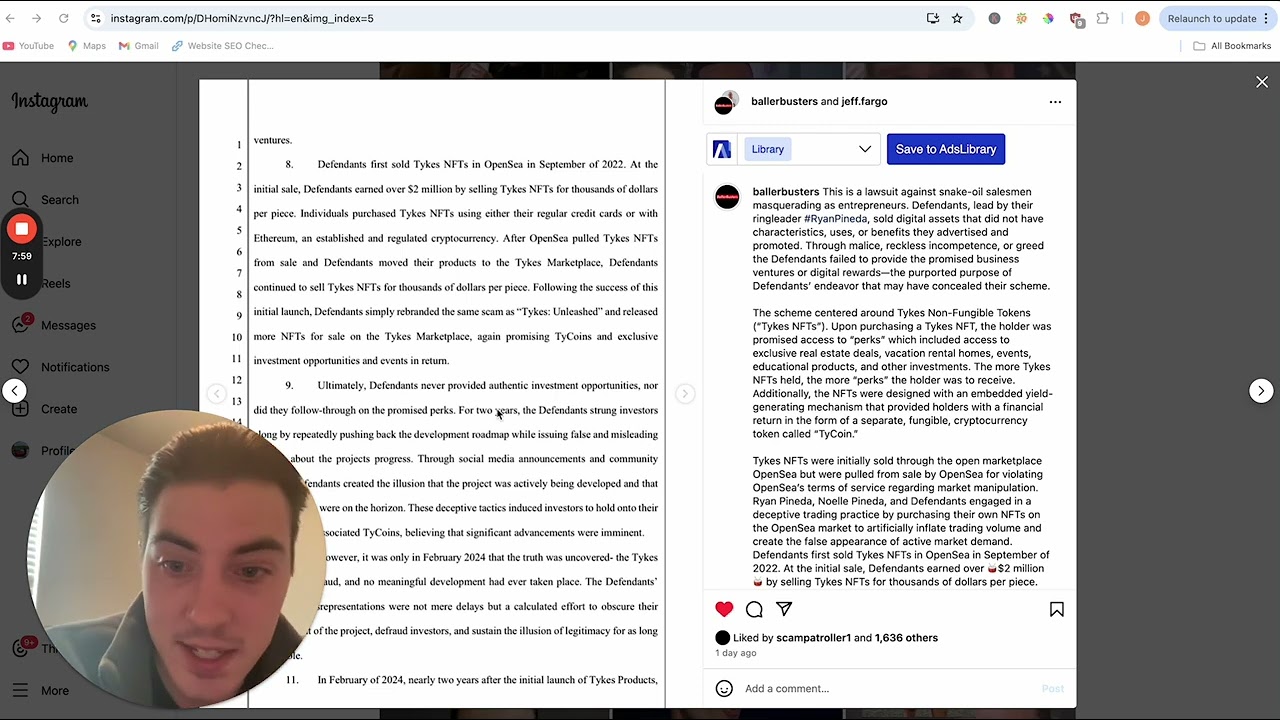Open the Chrome three-dot menu
The height and width of the screenshot is (720, 1280).
click(1268, 18)
